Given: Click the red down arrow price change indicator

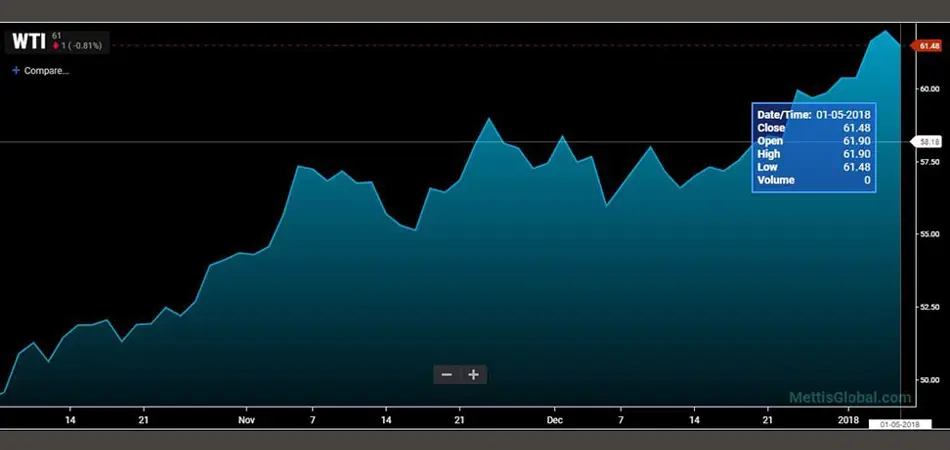Looking at the screenshot, I should tap(58, 47).
